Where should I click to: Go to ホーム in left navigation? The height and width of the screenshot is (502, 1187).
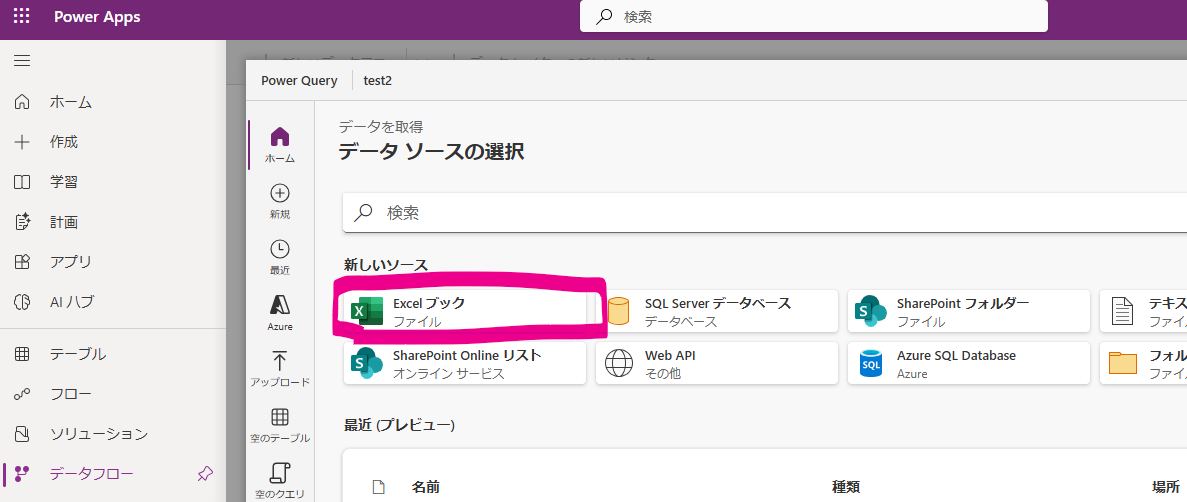pyautogui.click(x=113, y=102)
